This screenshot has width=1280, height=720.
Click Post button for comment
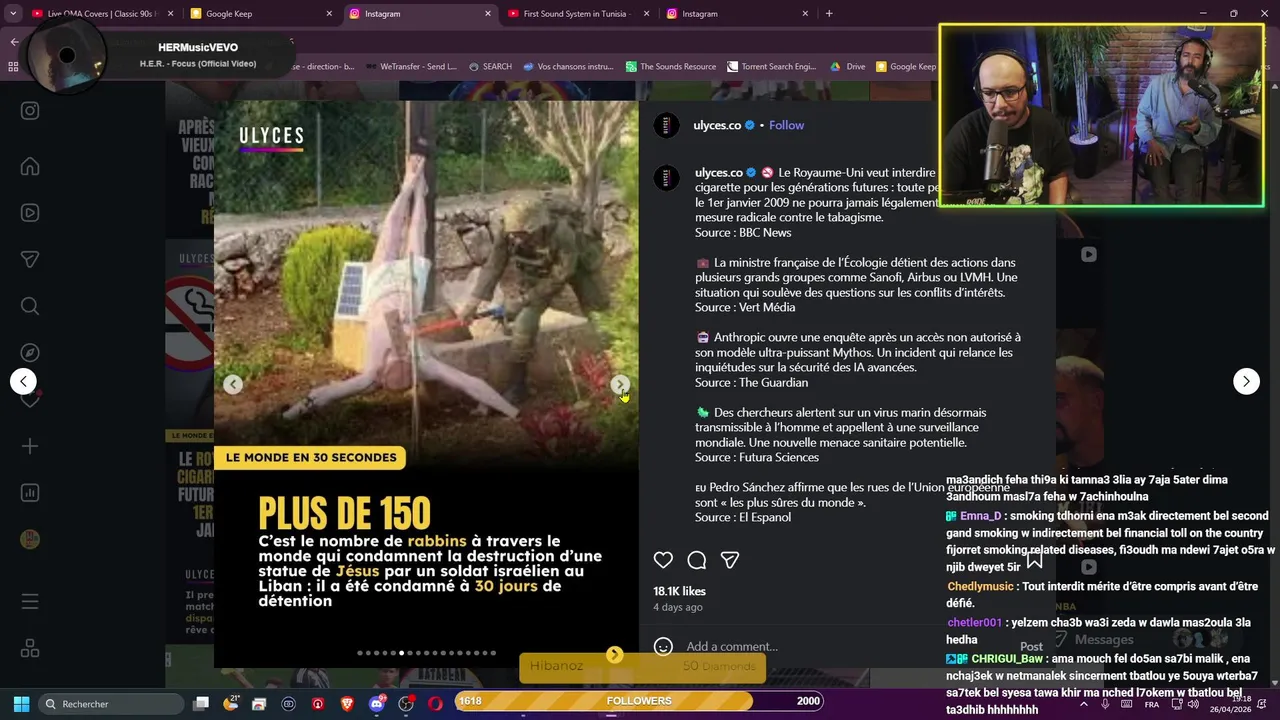(1031, 646)
